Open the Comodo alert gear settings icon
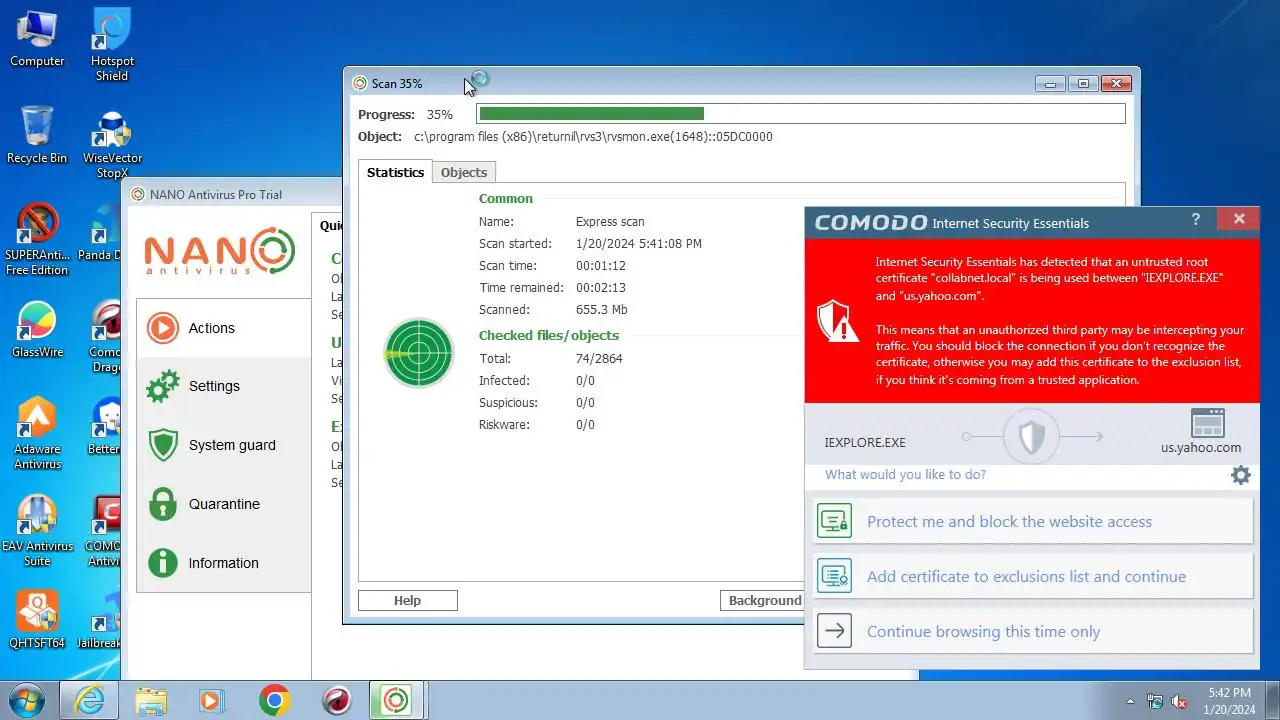Screen dimensions: 1280x720 [1240, 475]
